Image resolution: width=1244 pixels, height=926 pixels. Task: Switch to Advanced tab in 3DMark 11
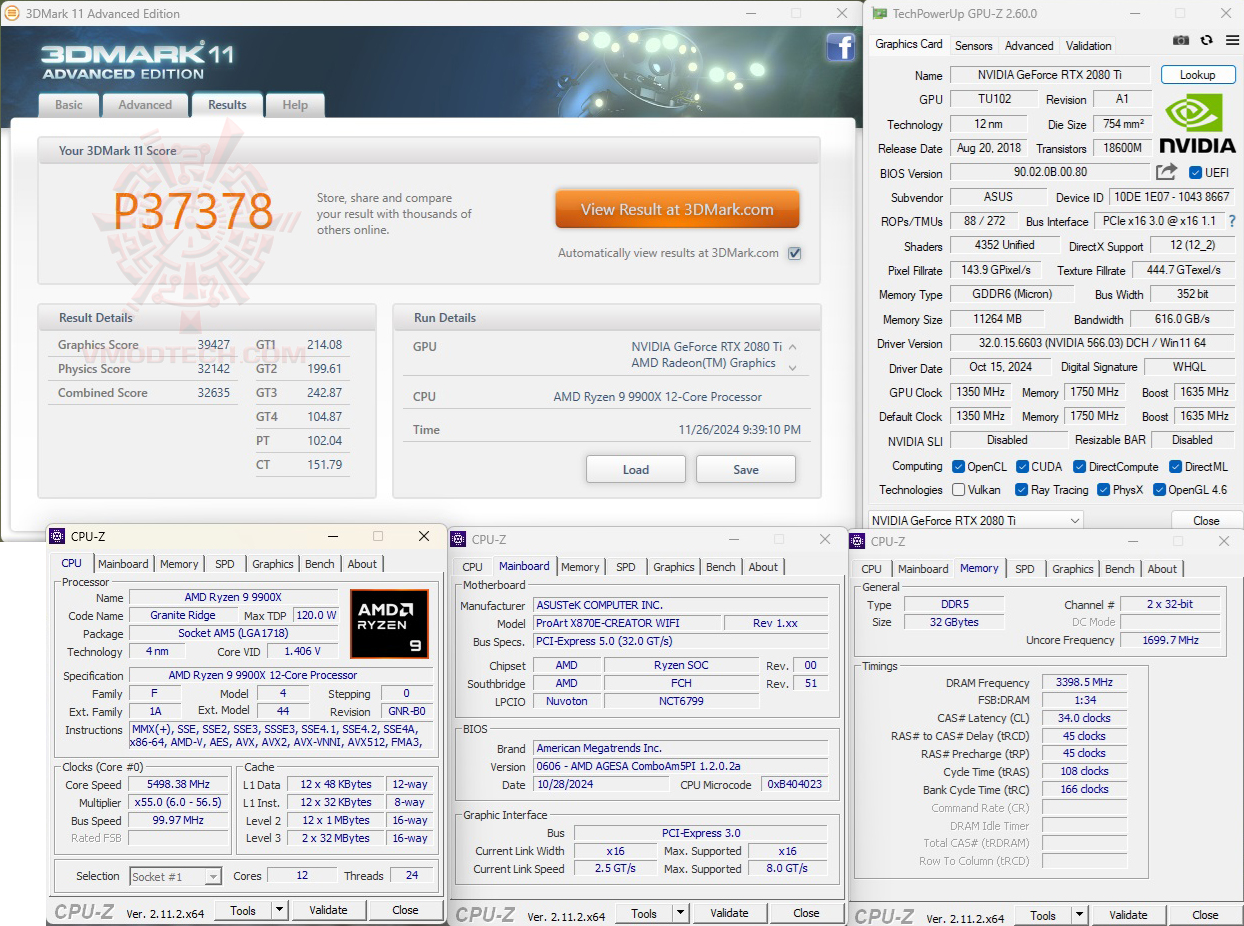click(x=145, y=105)
